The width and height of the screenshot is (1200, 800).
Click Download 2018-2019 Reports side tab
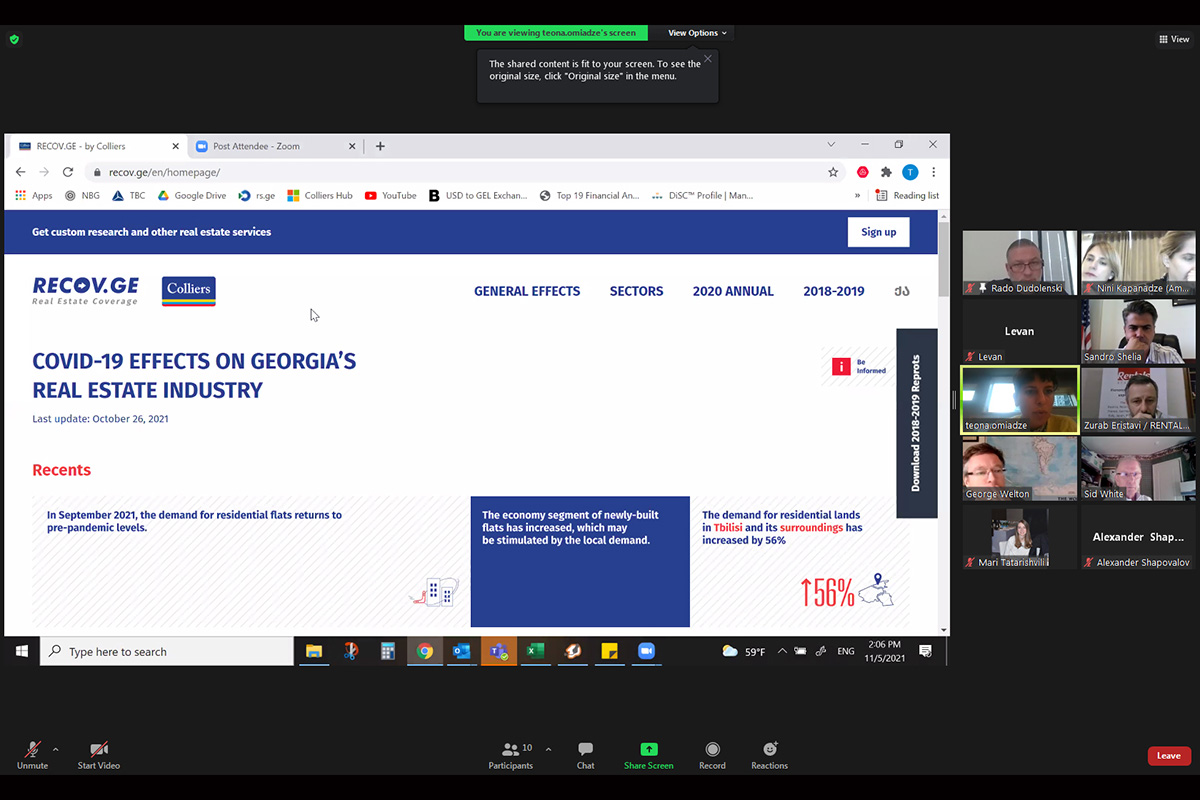click(x=916, y=423)
